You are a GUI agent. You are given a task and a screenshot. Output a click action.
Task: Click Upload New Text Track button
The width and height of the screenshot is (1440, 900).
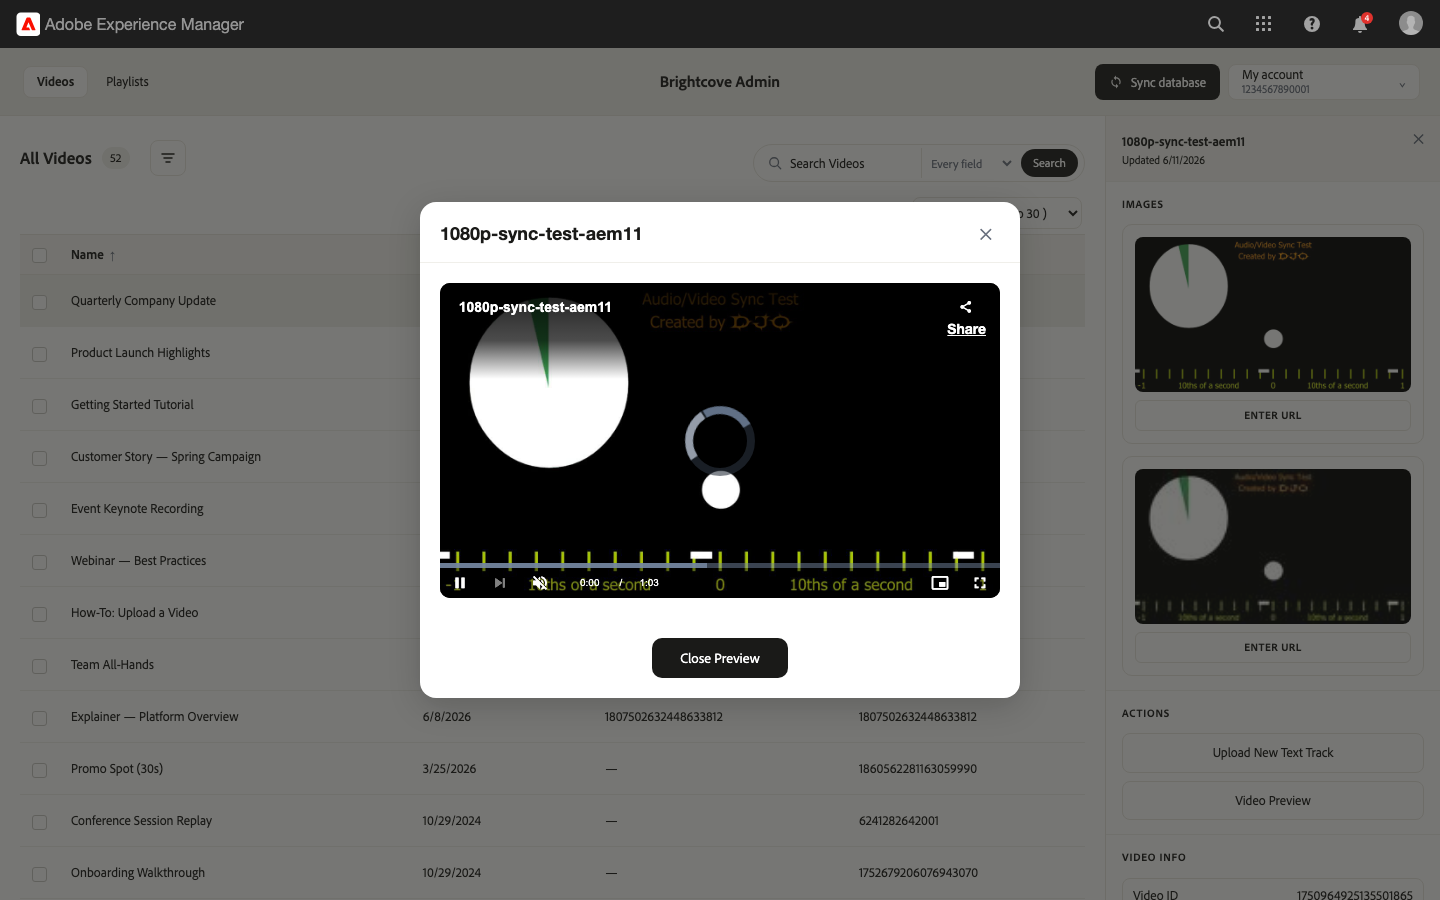[1272, 753]
